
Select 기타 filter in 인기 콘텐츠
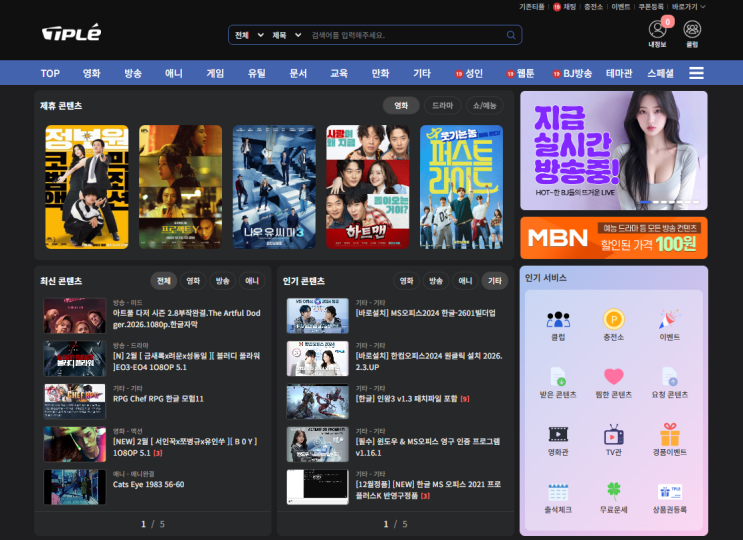click(x=495, y=281)
